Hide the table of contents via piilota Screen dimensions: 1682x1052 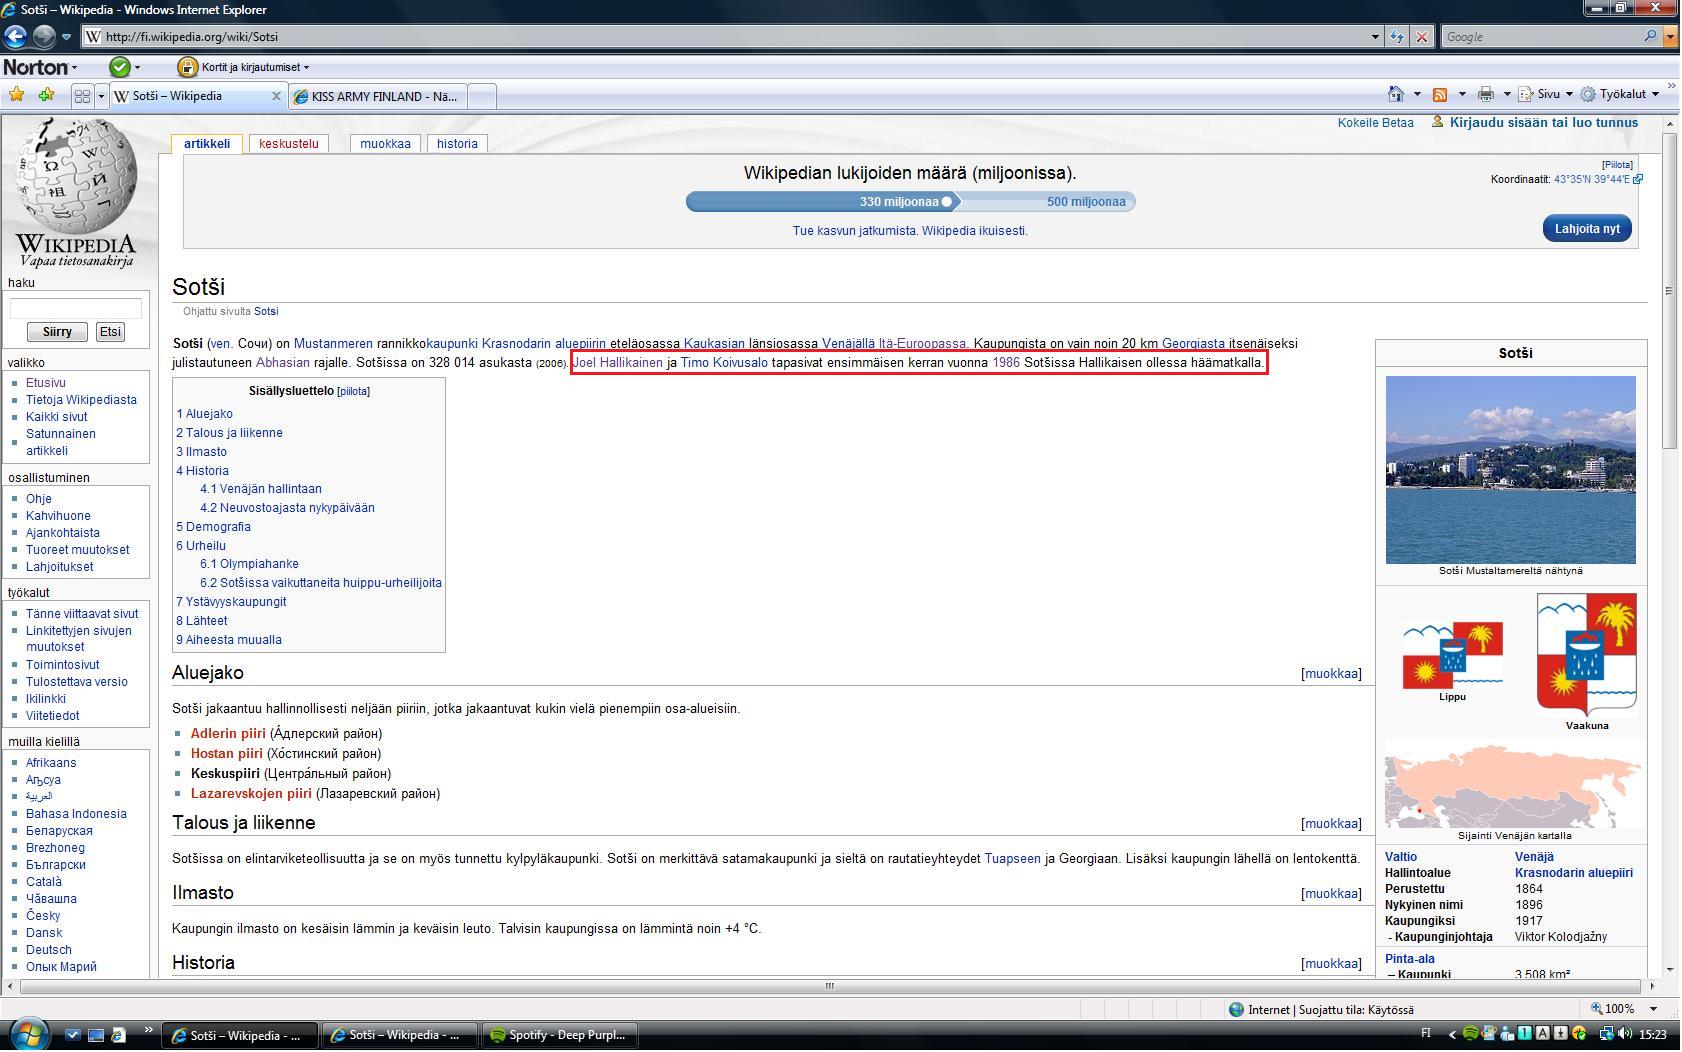click(353, 391)
